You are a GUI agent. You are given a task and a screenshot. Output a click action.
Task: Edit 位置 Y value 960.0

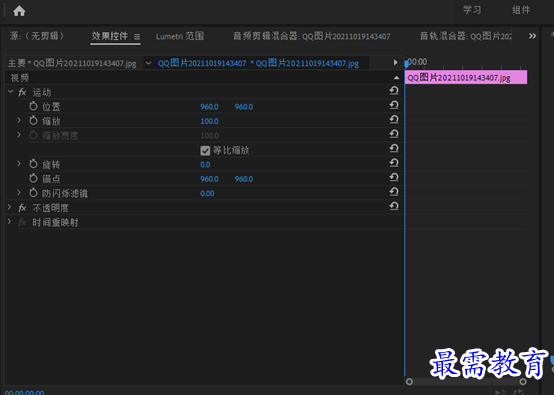click(244, 107)
